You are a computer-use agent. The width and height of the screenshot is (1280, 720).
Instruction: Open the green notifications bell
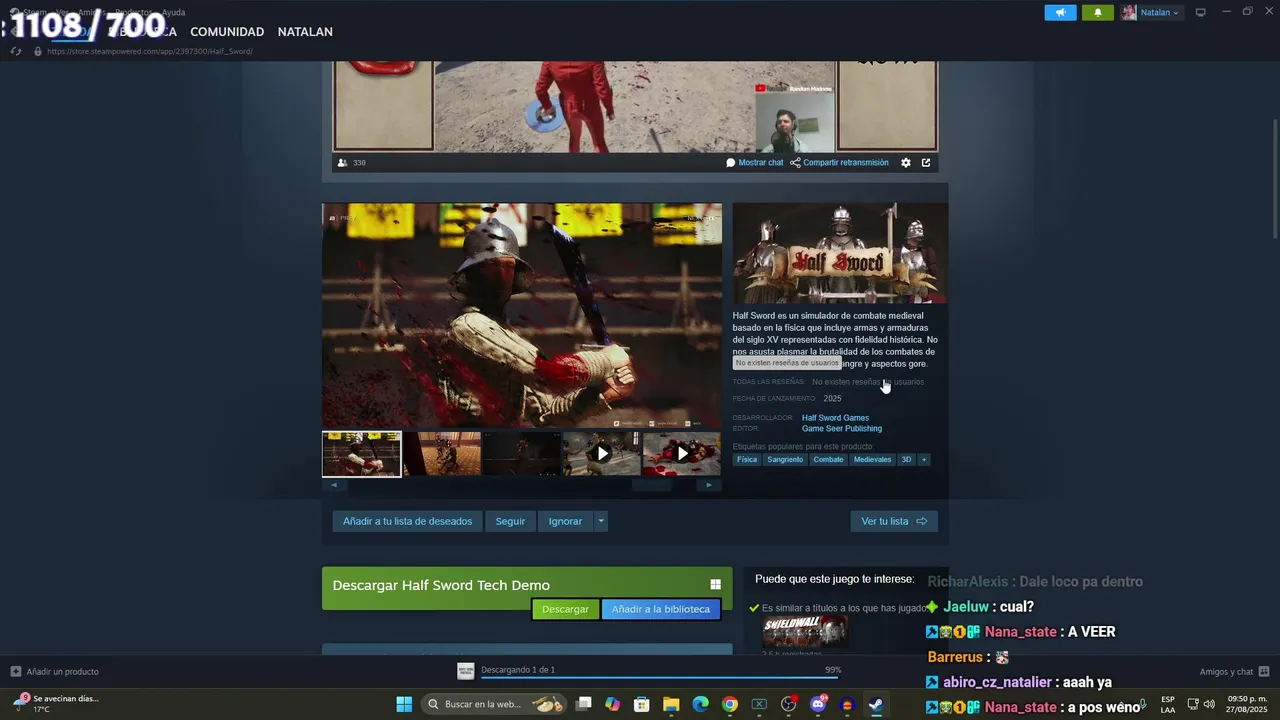(x=1097, y=12)
